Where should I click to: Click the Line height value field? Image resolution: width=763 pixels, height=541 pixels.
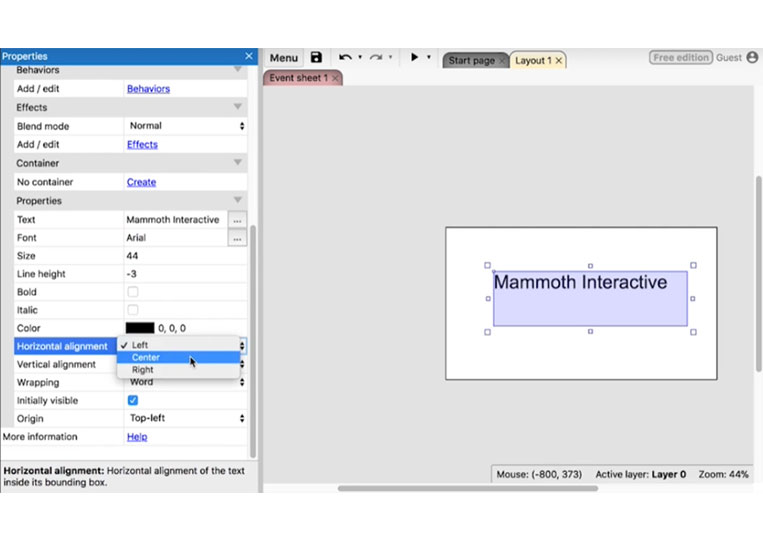click(x=186, y=274)
